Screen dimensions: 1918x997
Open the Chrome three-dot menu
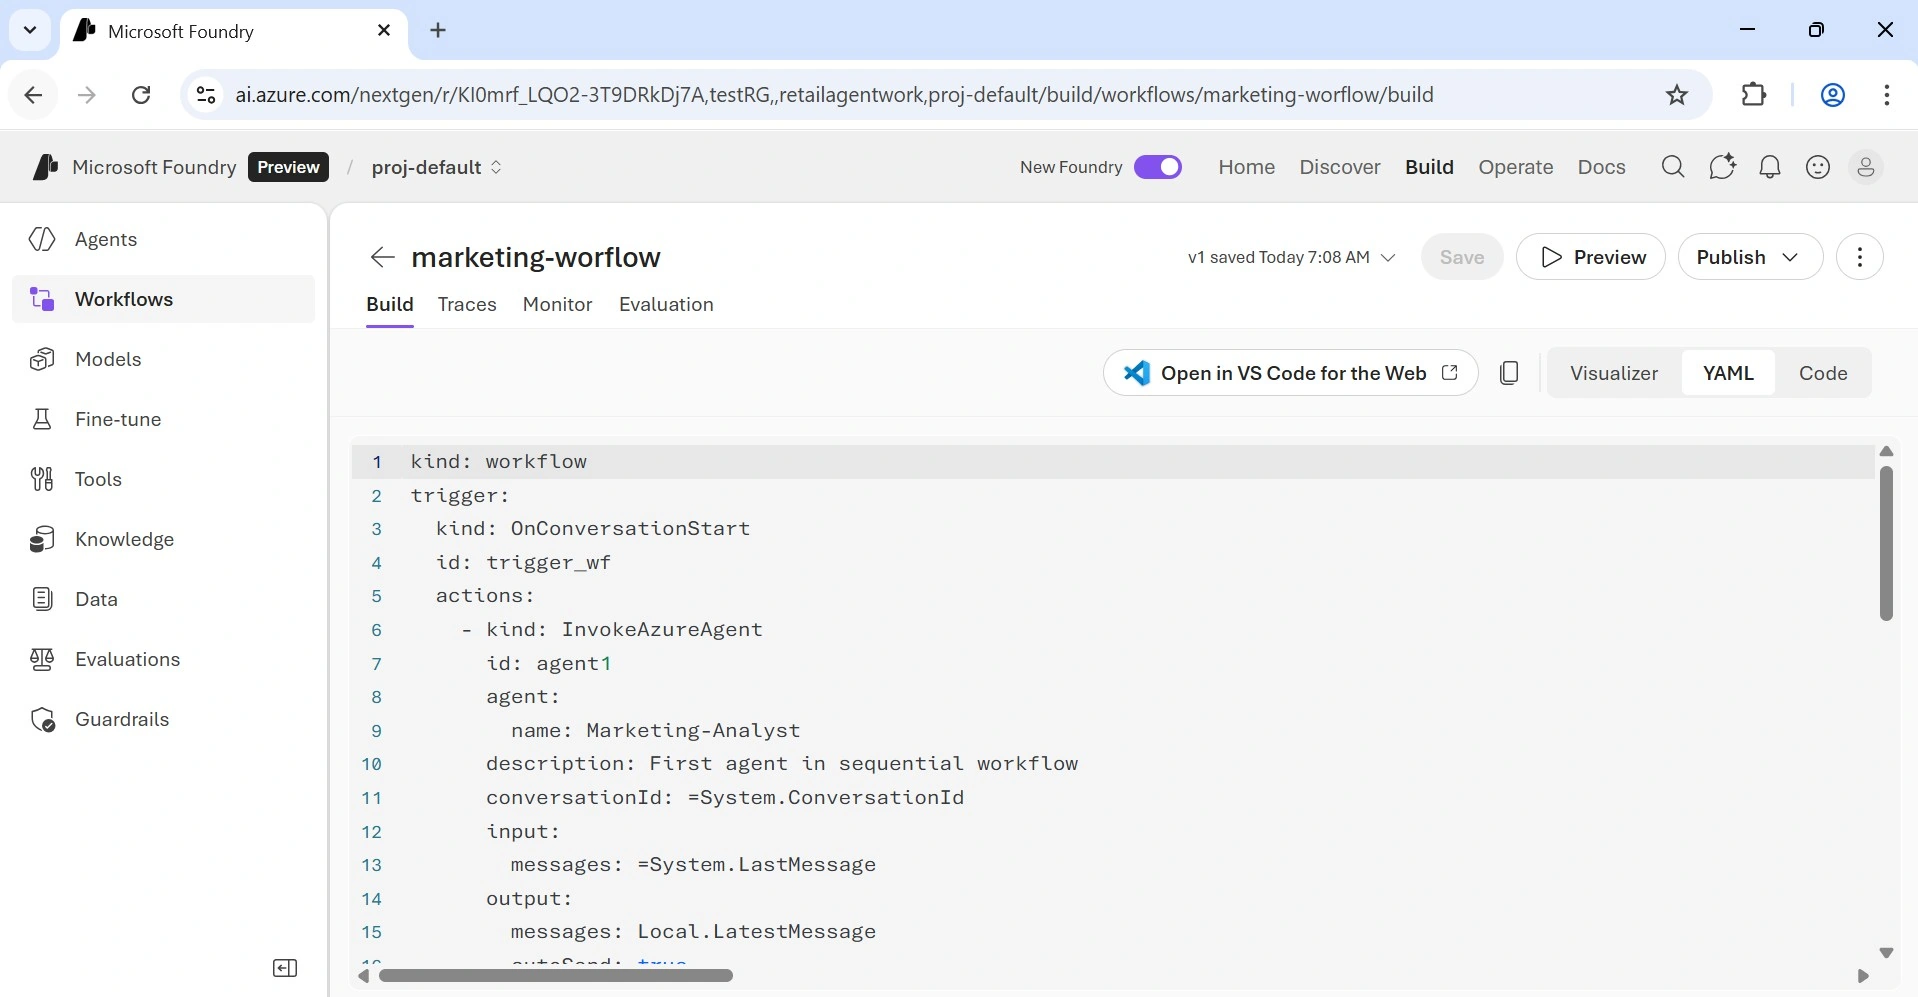1887,95
